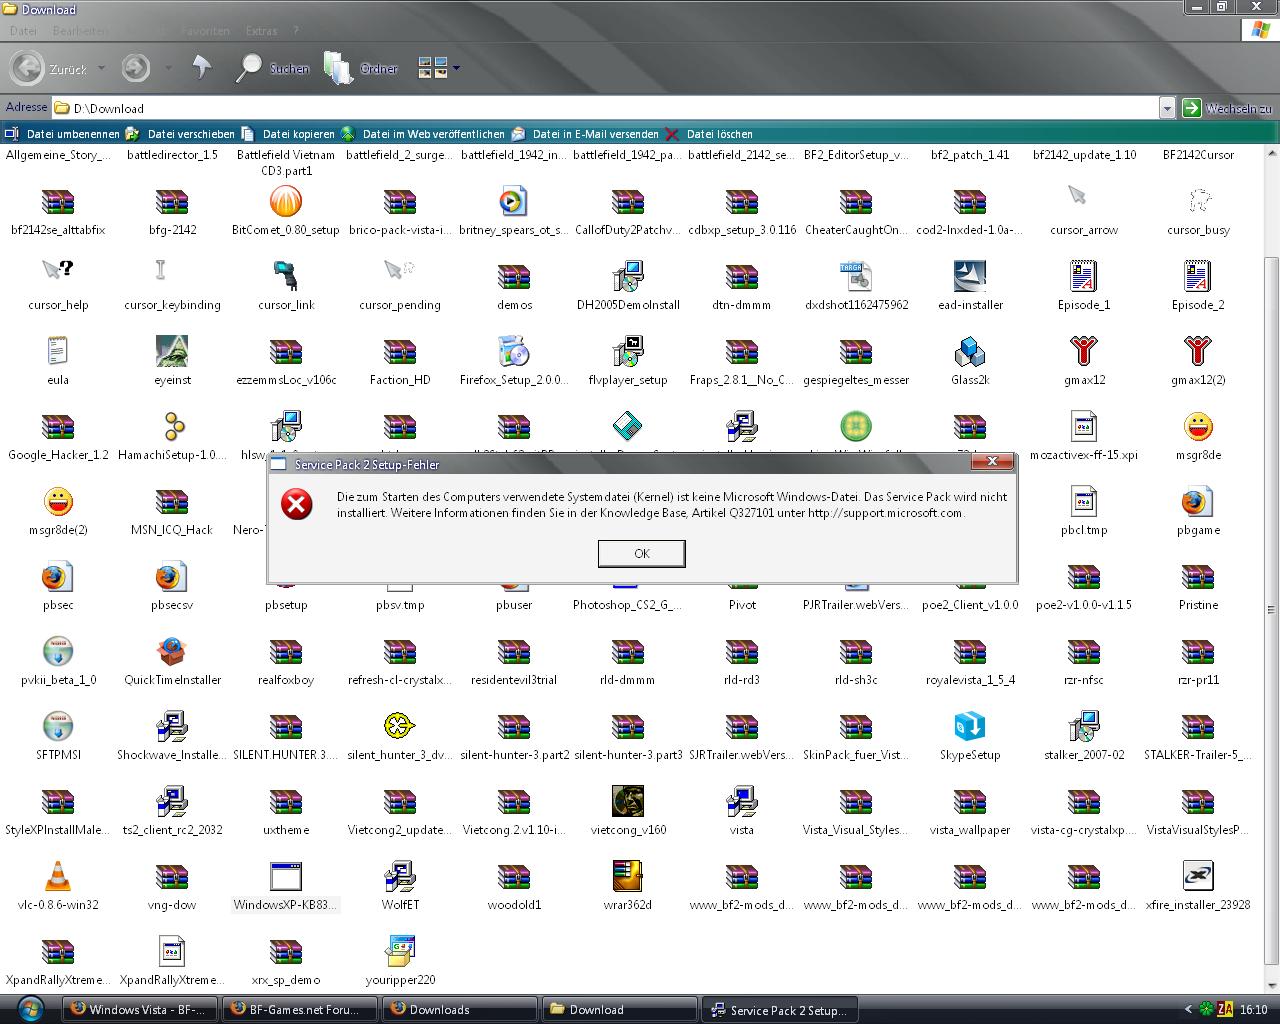The width and height of the screenshot is (1280, 1024).
Task: Switch to Windows Vista - BF taskbar window
Action: tap(139, 1009)
